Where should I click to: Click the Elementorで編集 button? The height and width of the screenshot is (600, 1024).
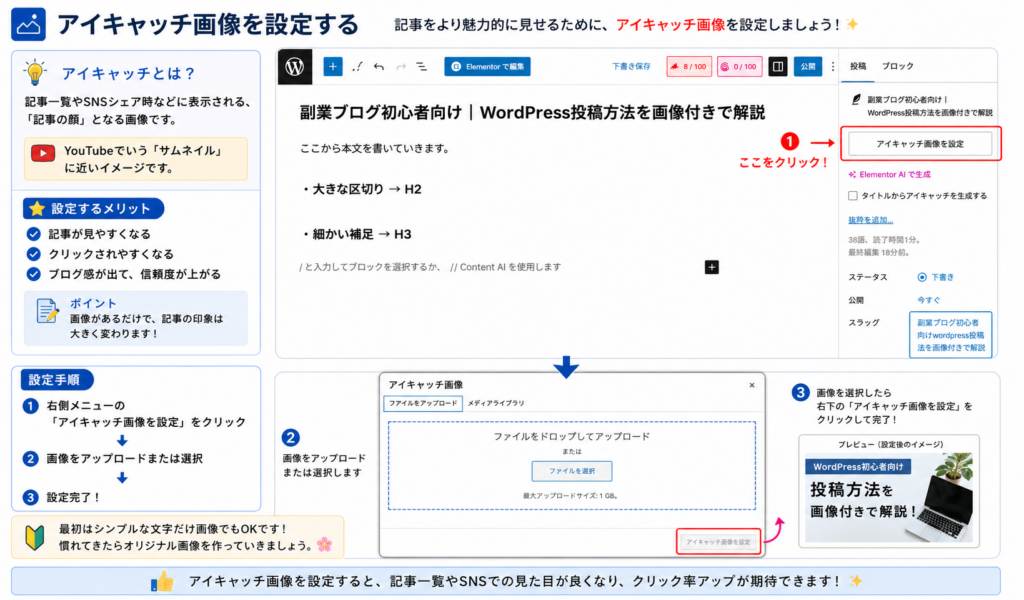click(487, 67)
